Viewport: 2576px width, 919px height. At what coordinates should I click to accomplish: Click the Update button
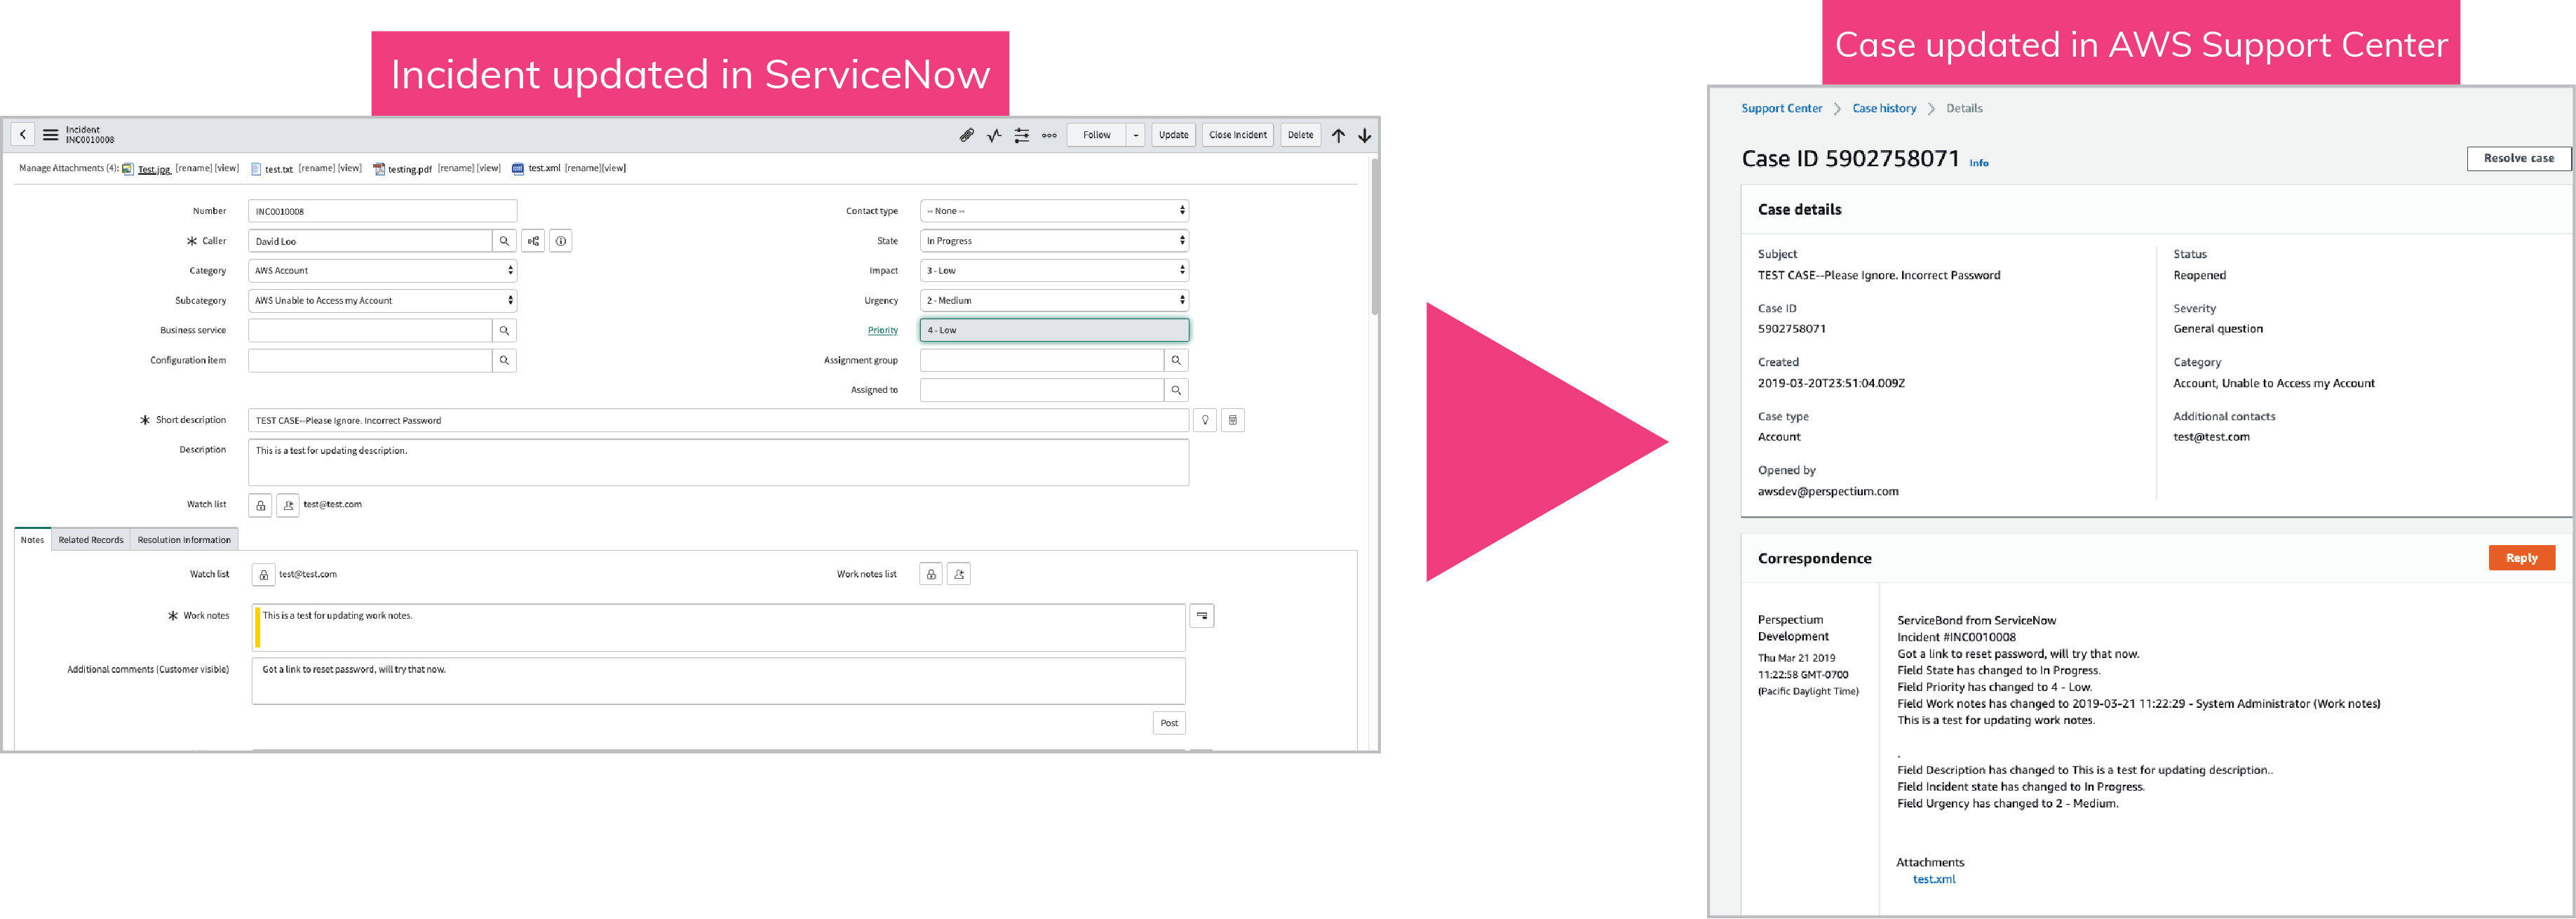(x=1174, y=135)
